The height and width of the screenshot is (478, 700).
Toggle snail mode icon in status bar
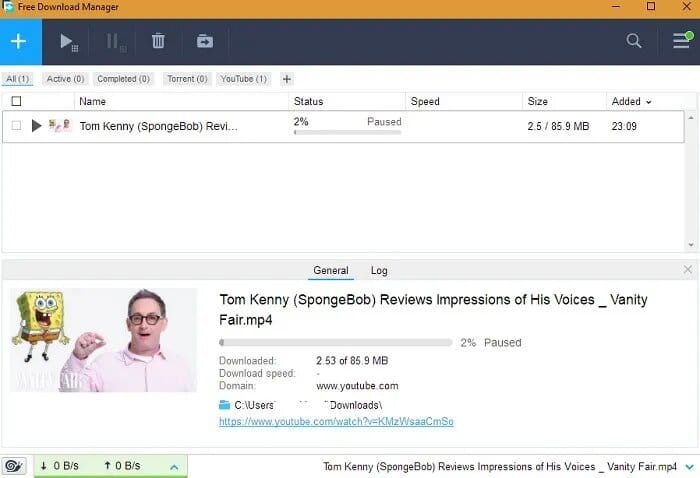pos(15,466)
